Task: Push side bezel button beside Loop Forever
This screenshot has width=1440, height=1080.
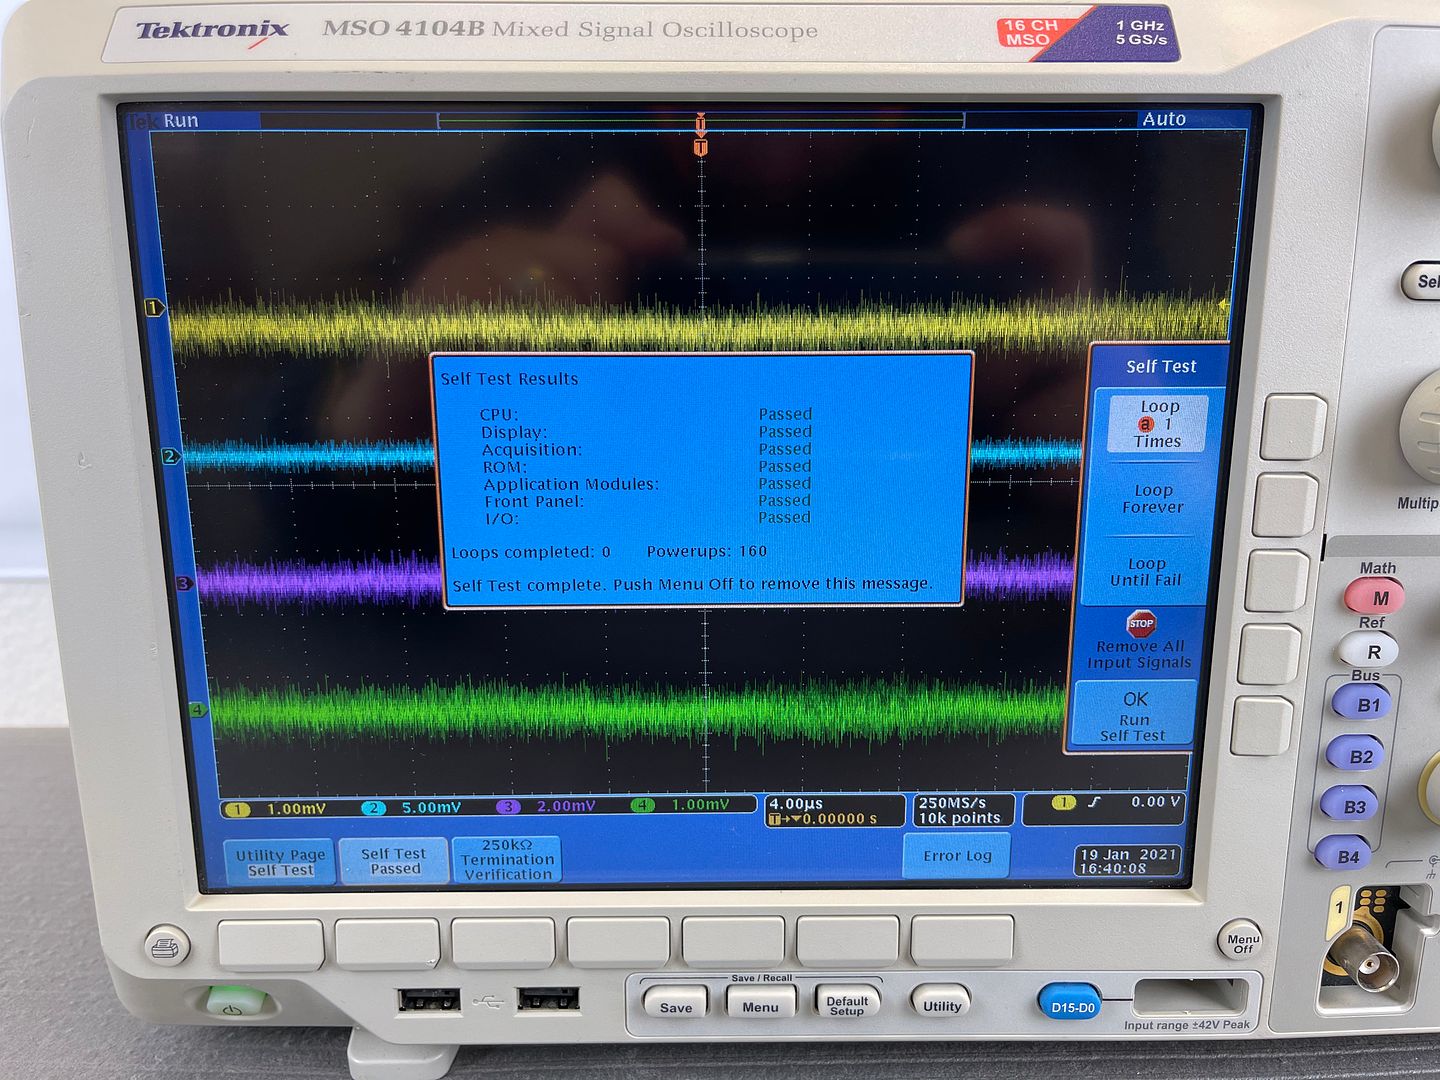Action: (1285, 505)
